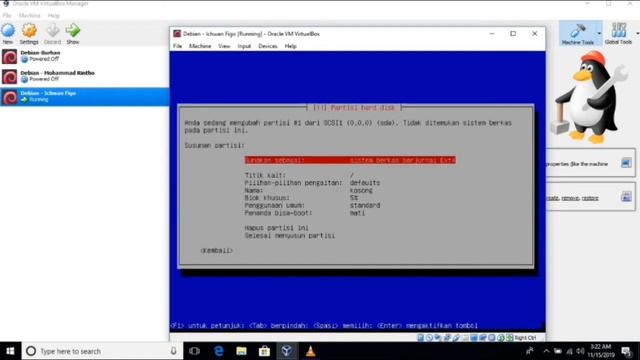Click the penguin mascot illustration
Viewport: 640px width, 360px height.
tap(589, 97)
